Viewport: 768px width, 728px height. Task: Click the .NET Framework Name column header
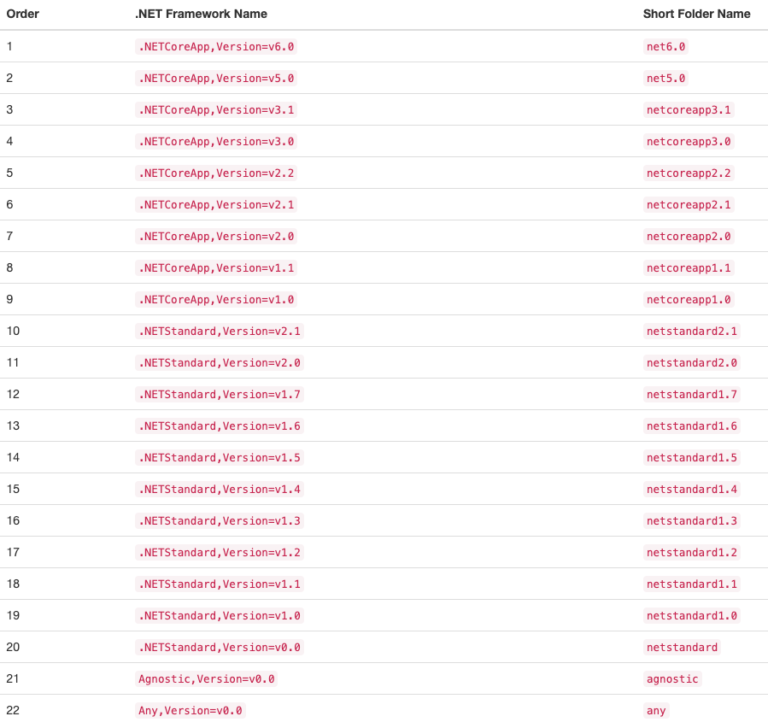(201, 14)
